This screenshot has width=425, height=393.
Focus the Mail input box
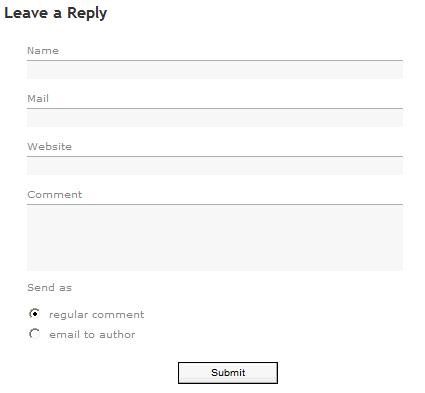(215, 118)
